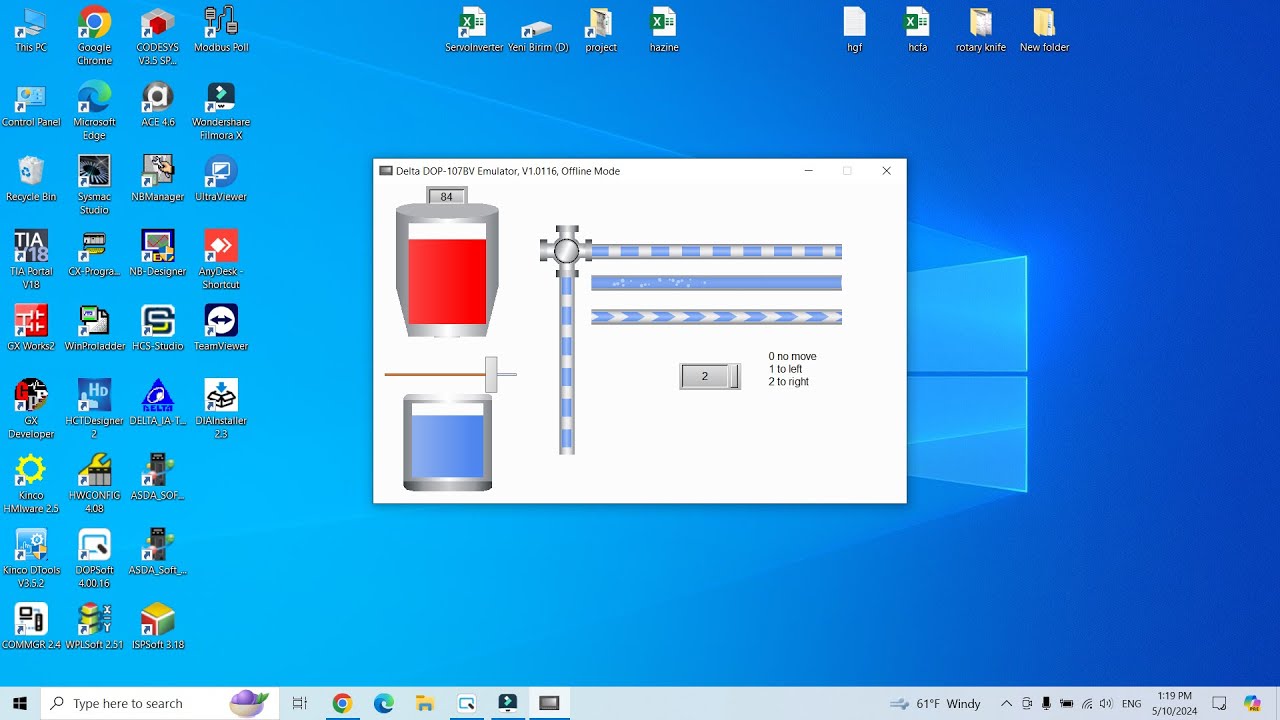
Task: Click the taskbar search box
Action: 160,703
